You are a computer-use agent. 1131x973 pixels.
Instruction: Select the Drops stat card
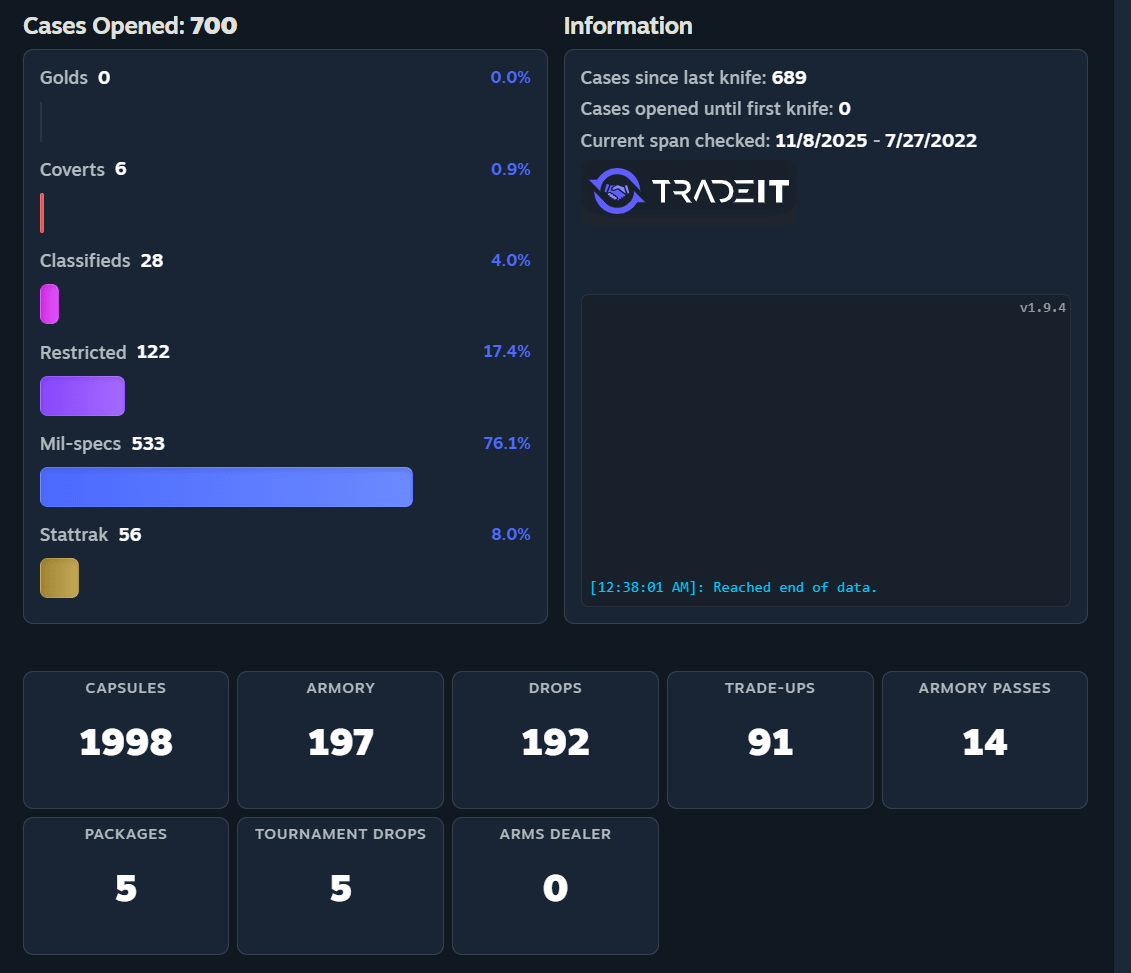point(555,740)
